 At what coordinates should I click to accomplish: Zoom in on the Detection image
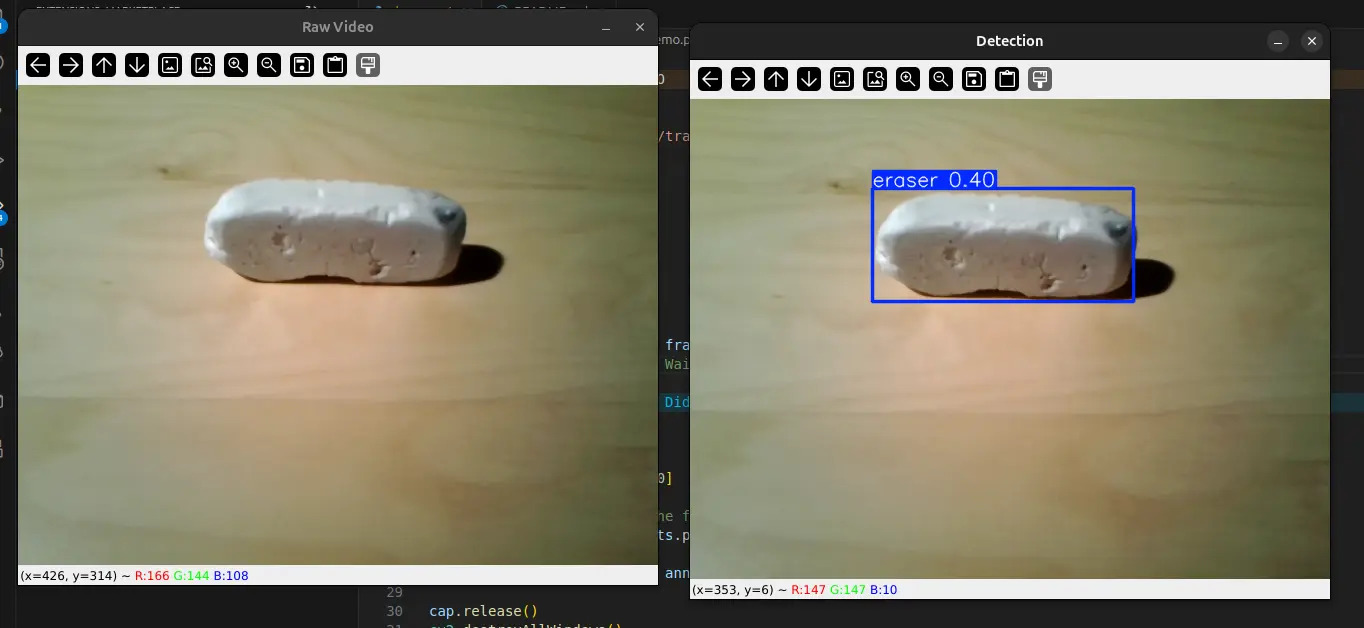(908, 79)
